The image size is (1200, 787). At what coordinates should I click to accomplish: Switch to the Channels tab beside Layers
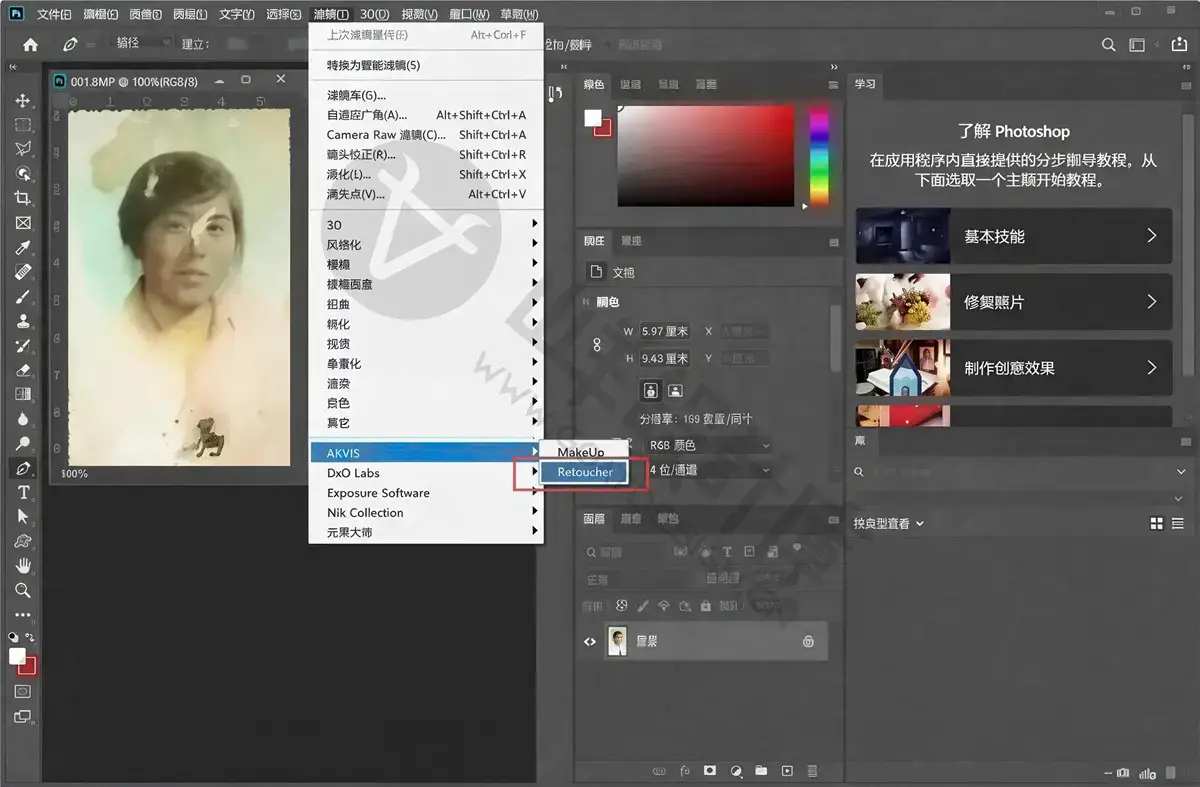tap(631, 519)
